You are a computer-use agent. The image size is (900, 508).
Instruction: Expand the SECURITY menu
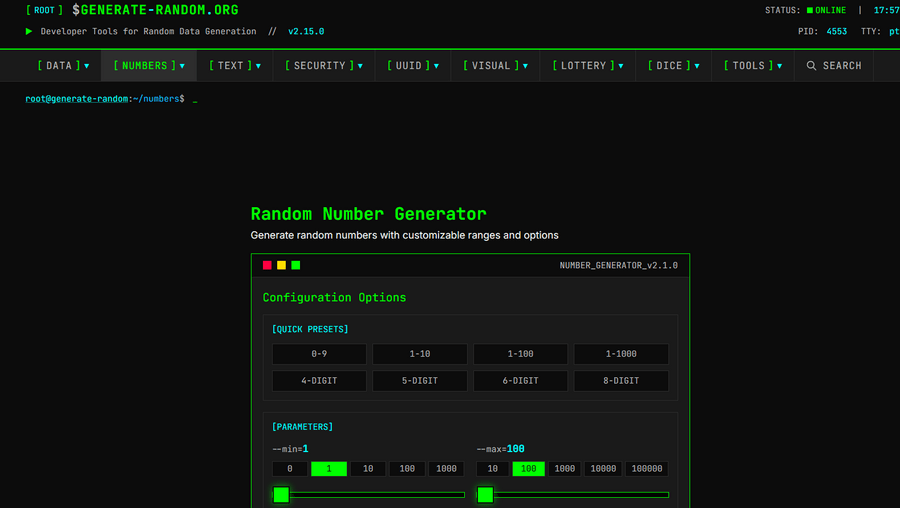(x=324, y=66)
